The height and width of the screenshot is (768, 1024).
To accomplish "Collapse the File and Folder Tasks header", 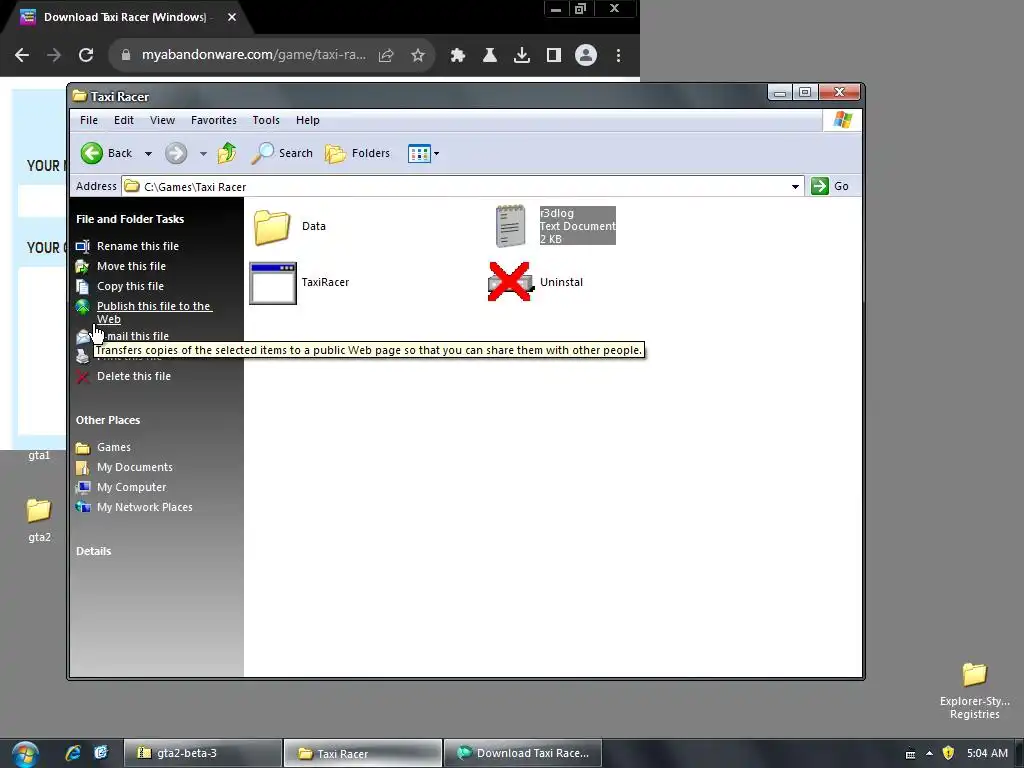I will 130,219.
